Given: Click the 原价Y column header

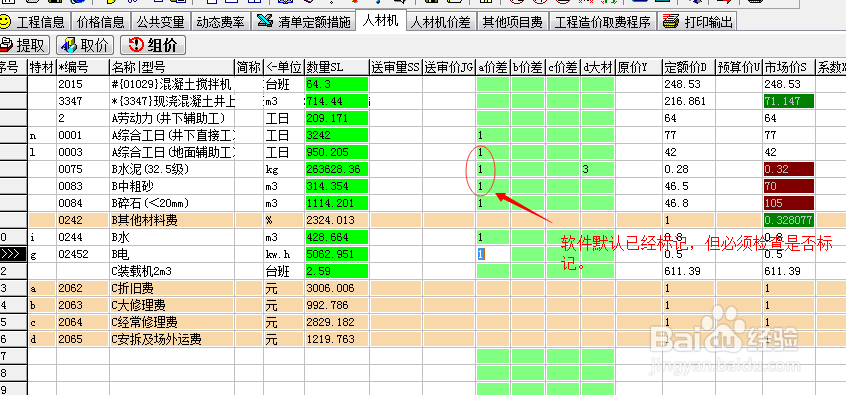Looking at the screenshot, I should click(639, 67).
